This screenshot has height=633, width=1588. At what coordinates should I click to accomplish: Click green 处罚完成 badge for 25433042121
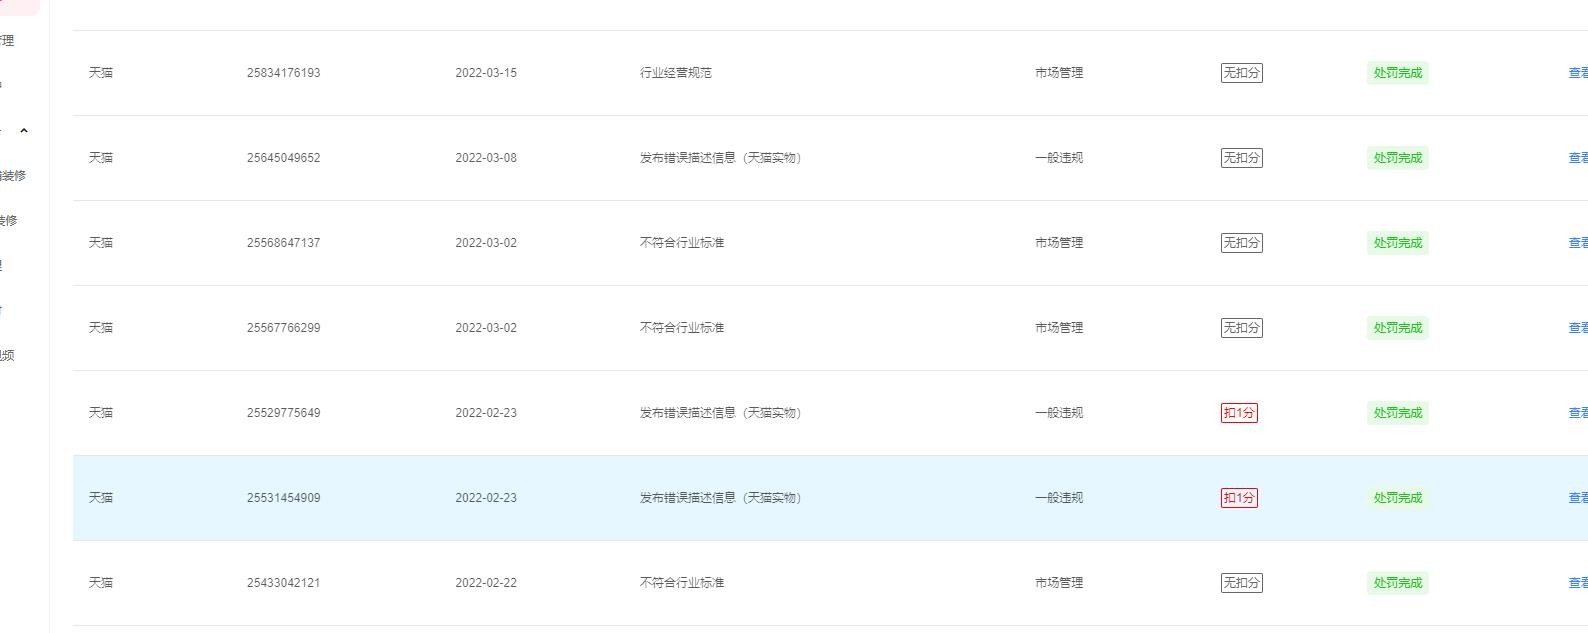pyautogui.click(x=1397, y=583)
